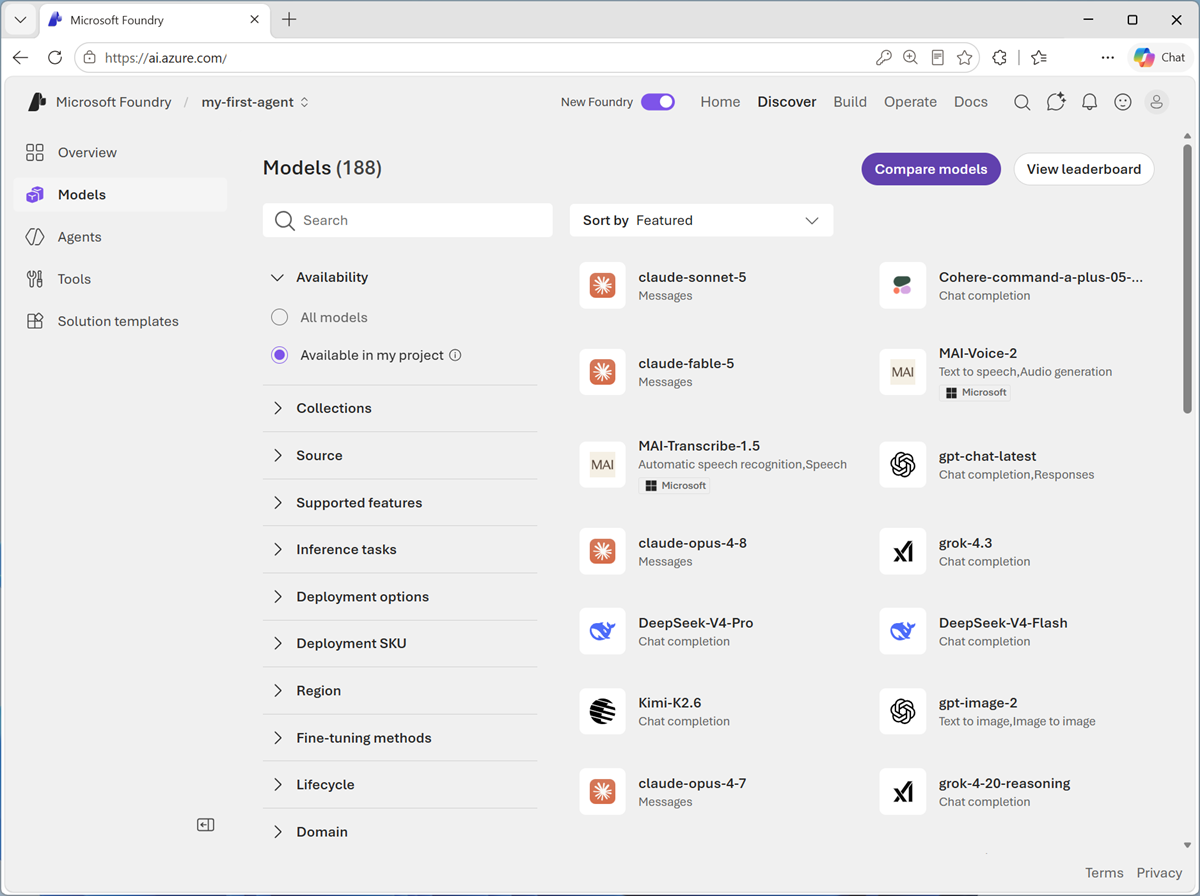This screenshot has height=896, width=1200.
Task: Expand the Supported features filter
Action: point(400,502)
